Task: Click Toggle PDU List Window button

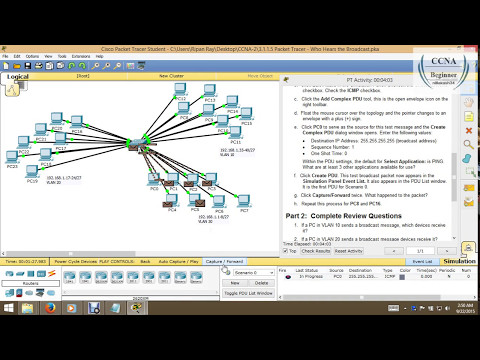Action: coord(248,293)
